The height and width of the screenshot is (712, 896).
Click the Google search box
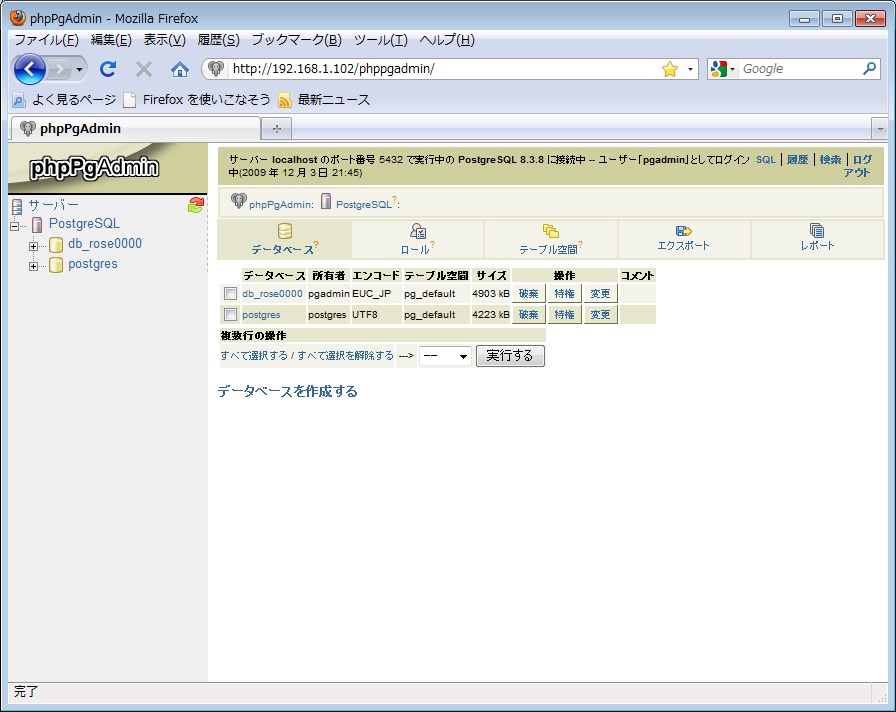tap(800, 69)
